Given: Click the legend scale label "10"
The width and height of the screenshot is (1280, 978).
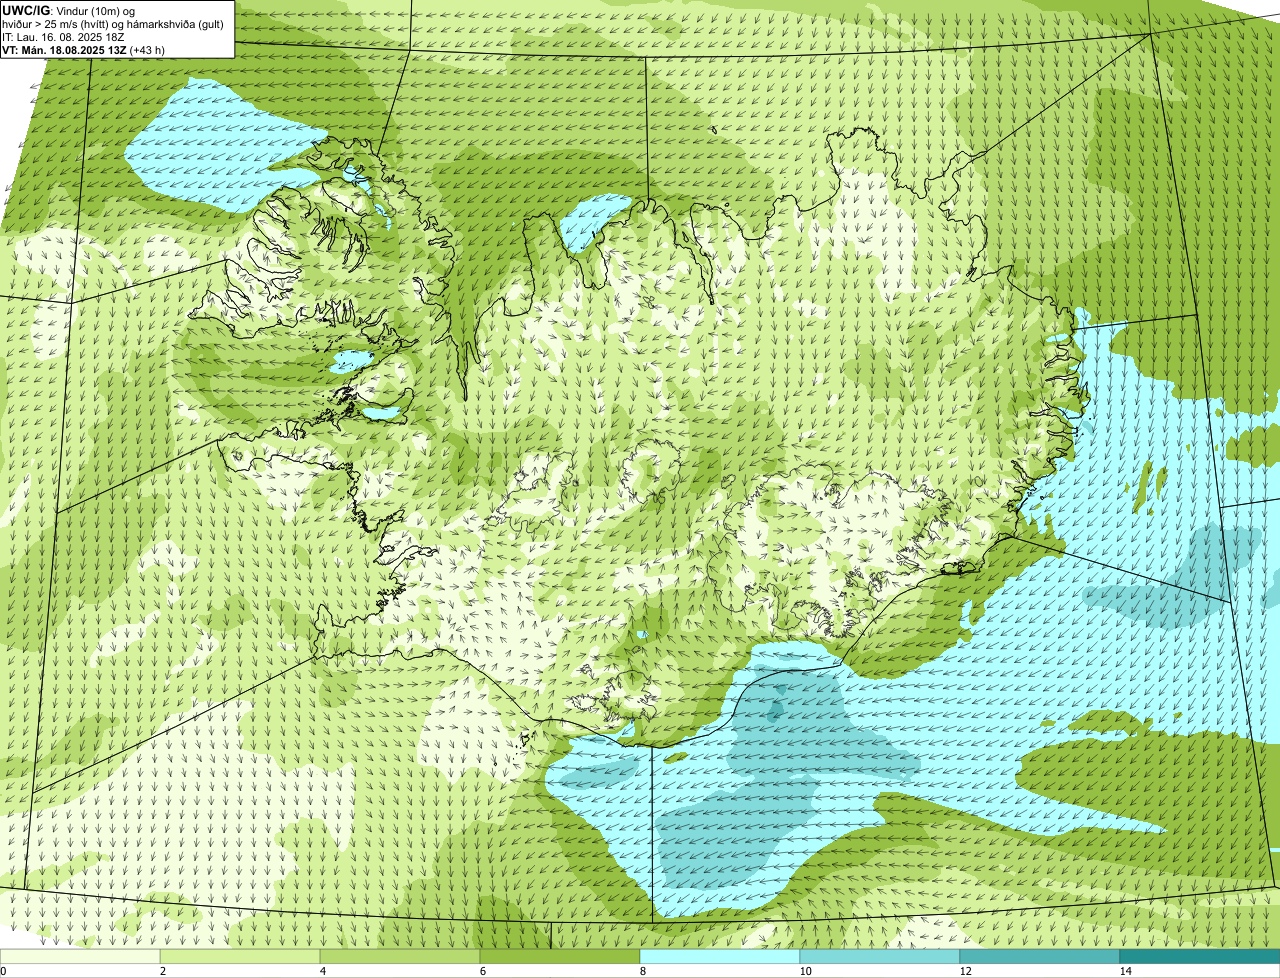Looking at the screenshot, I should click(805, 971).
